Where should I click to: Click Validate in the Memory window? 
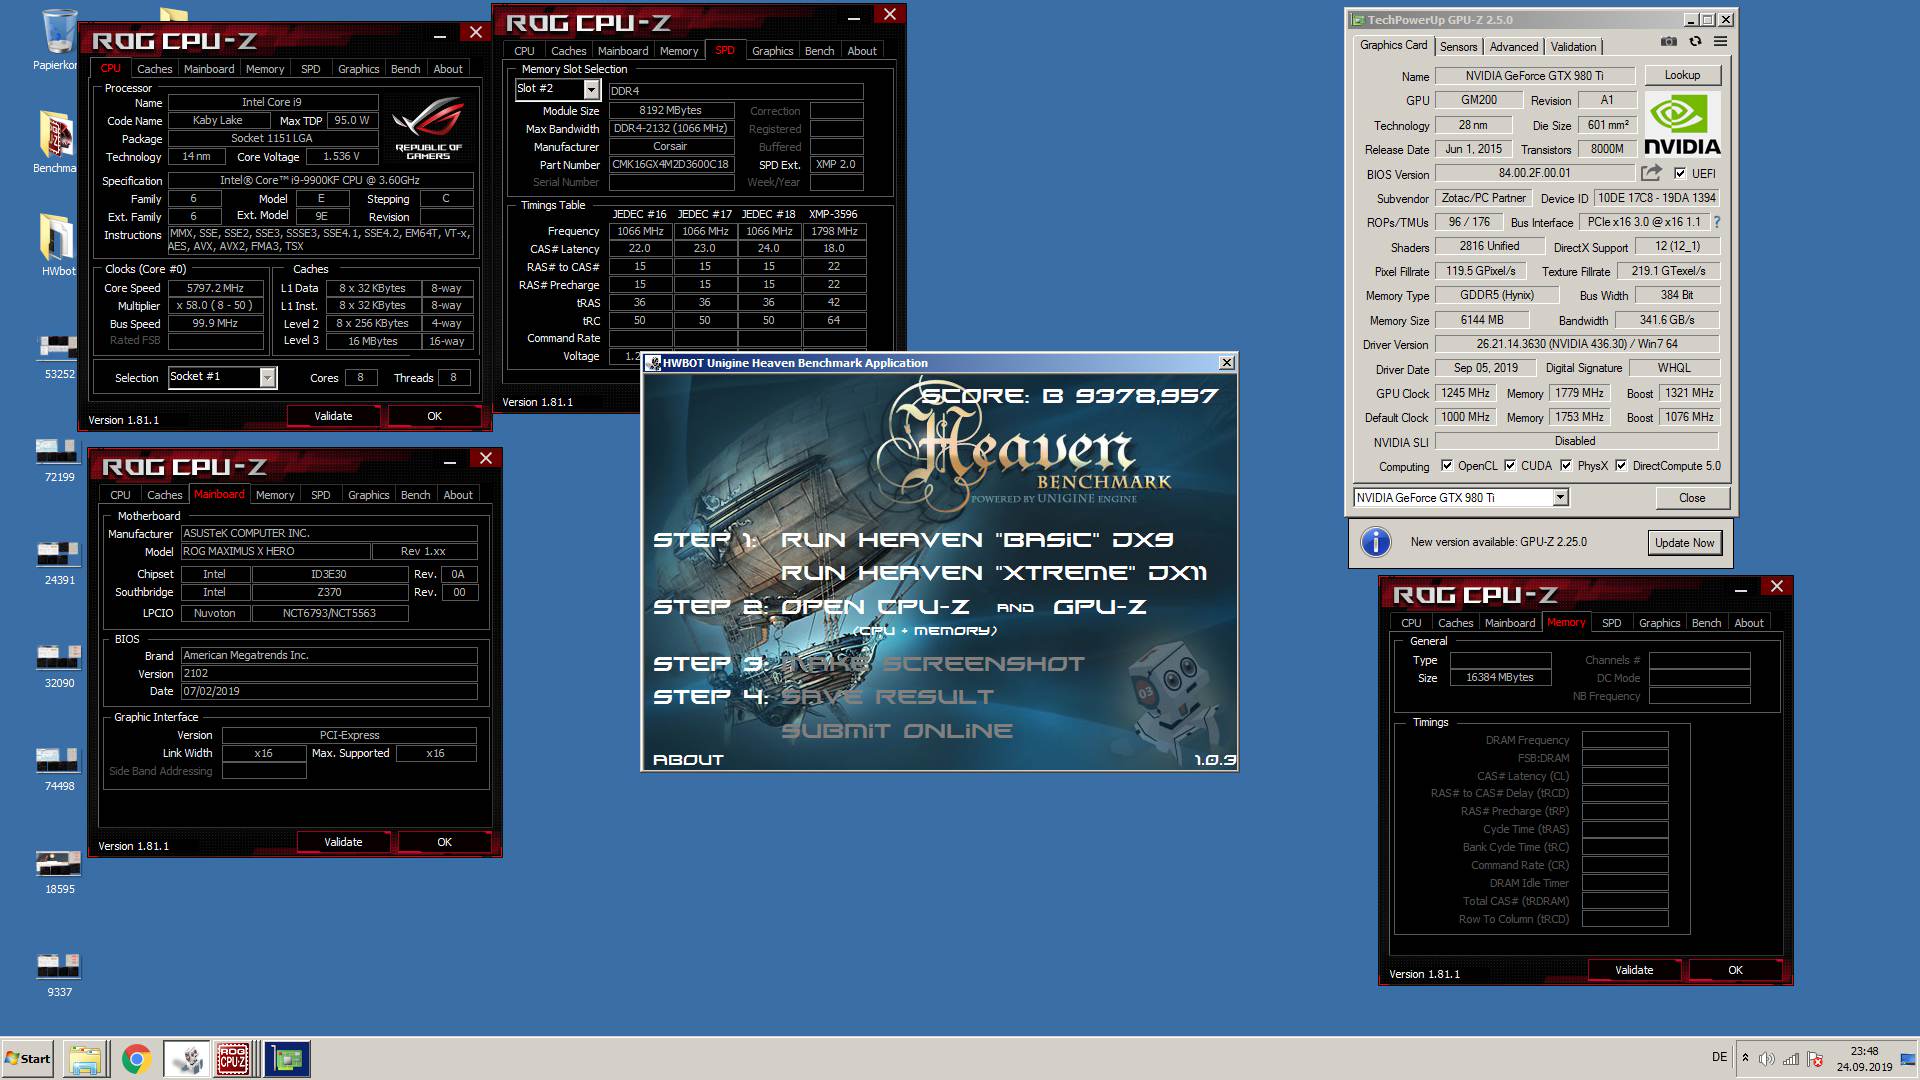[1634, 970]
